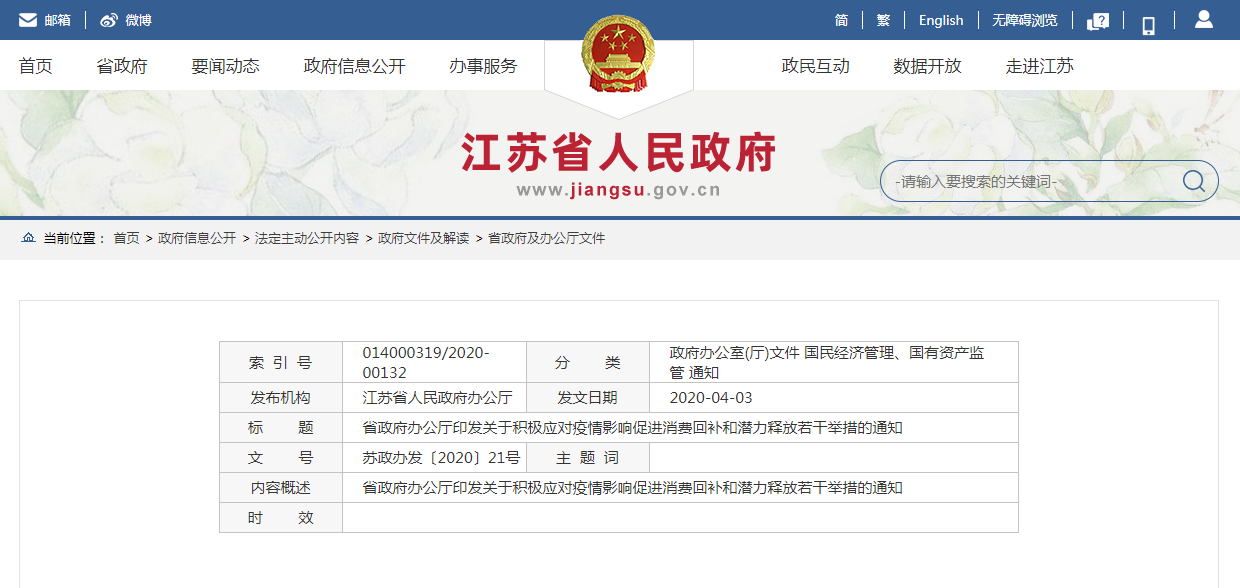
Task: Switch to Simplified Chinese (简)
Action: pyautogui.click(x=841, y=20)
